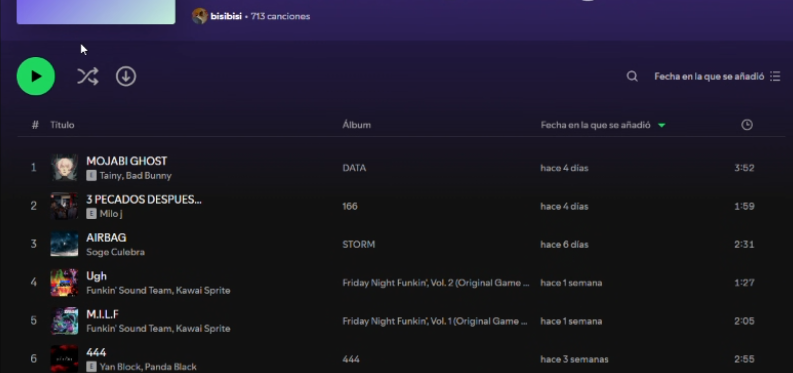
Task: Click the bisibisi profile link
Action: point(226,16)
